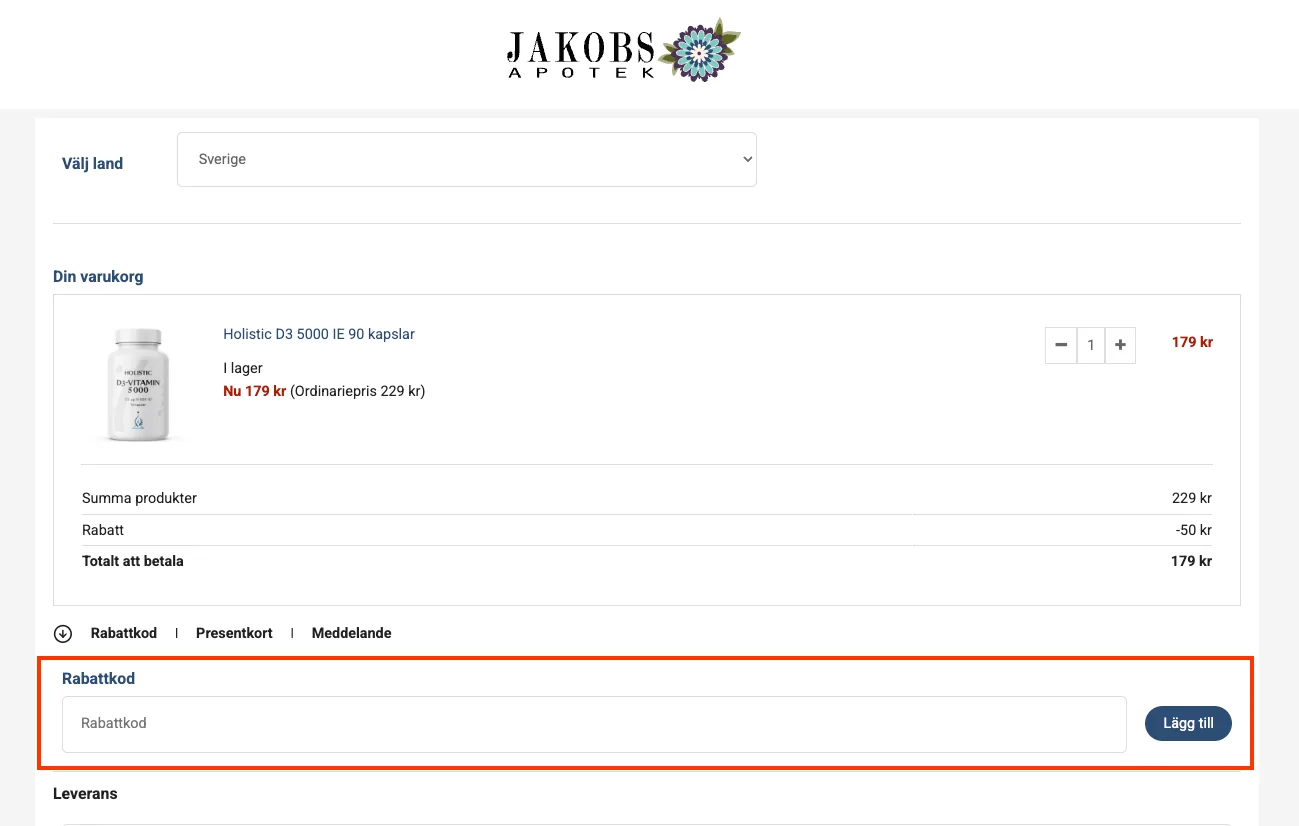This screenshot has height=826, width=1299.
Task: Click the Totalt att betala row label
Action: pos(133,561)
